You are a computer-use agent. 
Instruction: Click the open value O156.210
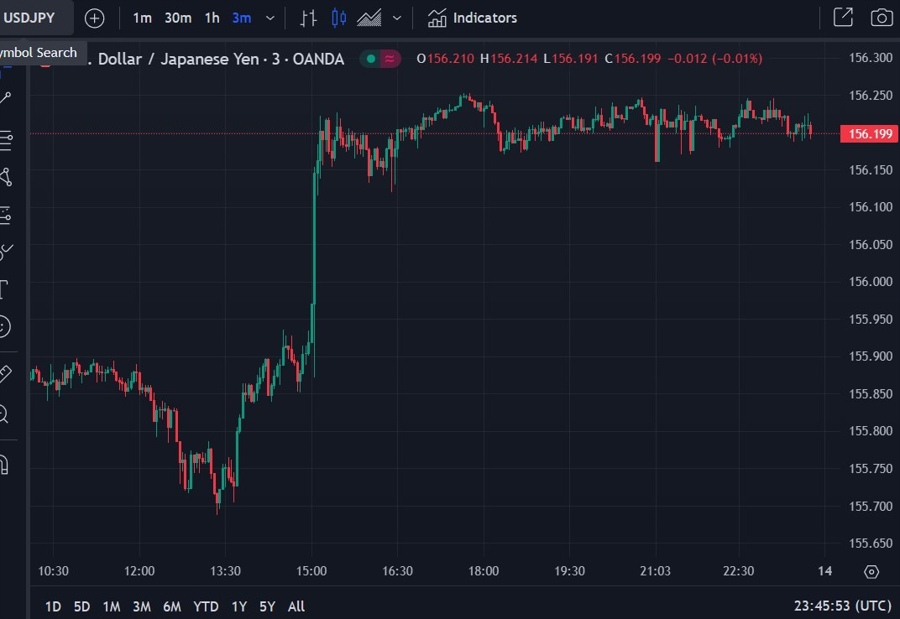pos(445,59)
